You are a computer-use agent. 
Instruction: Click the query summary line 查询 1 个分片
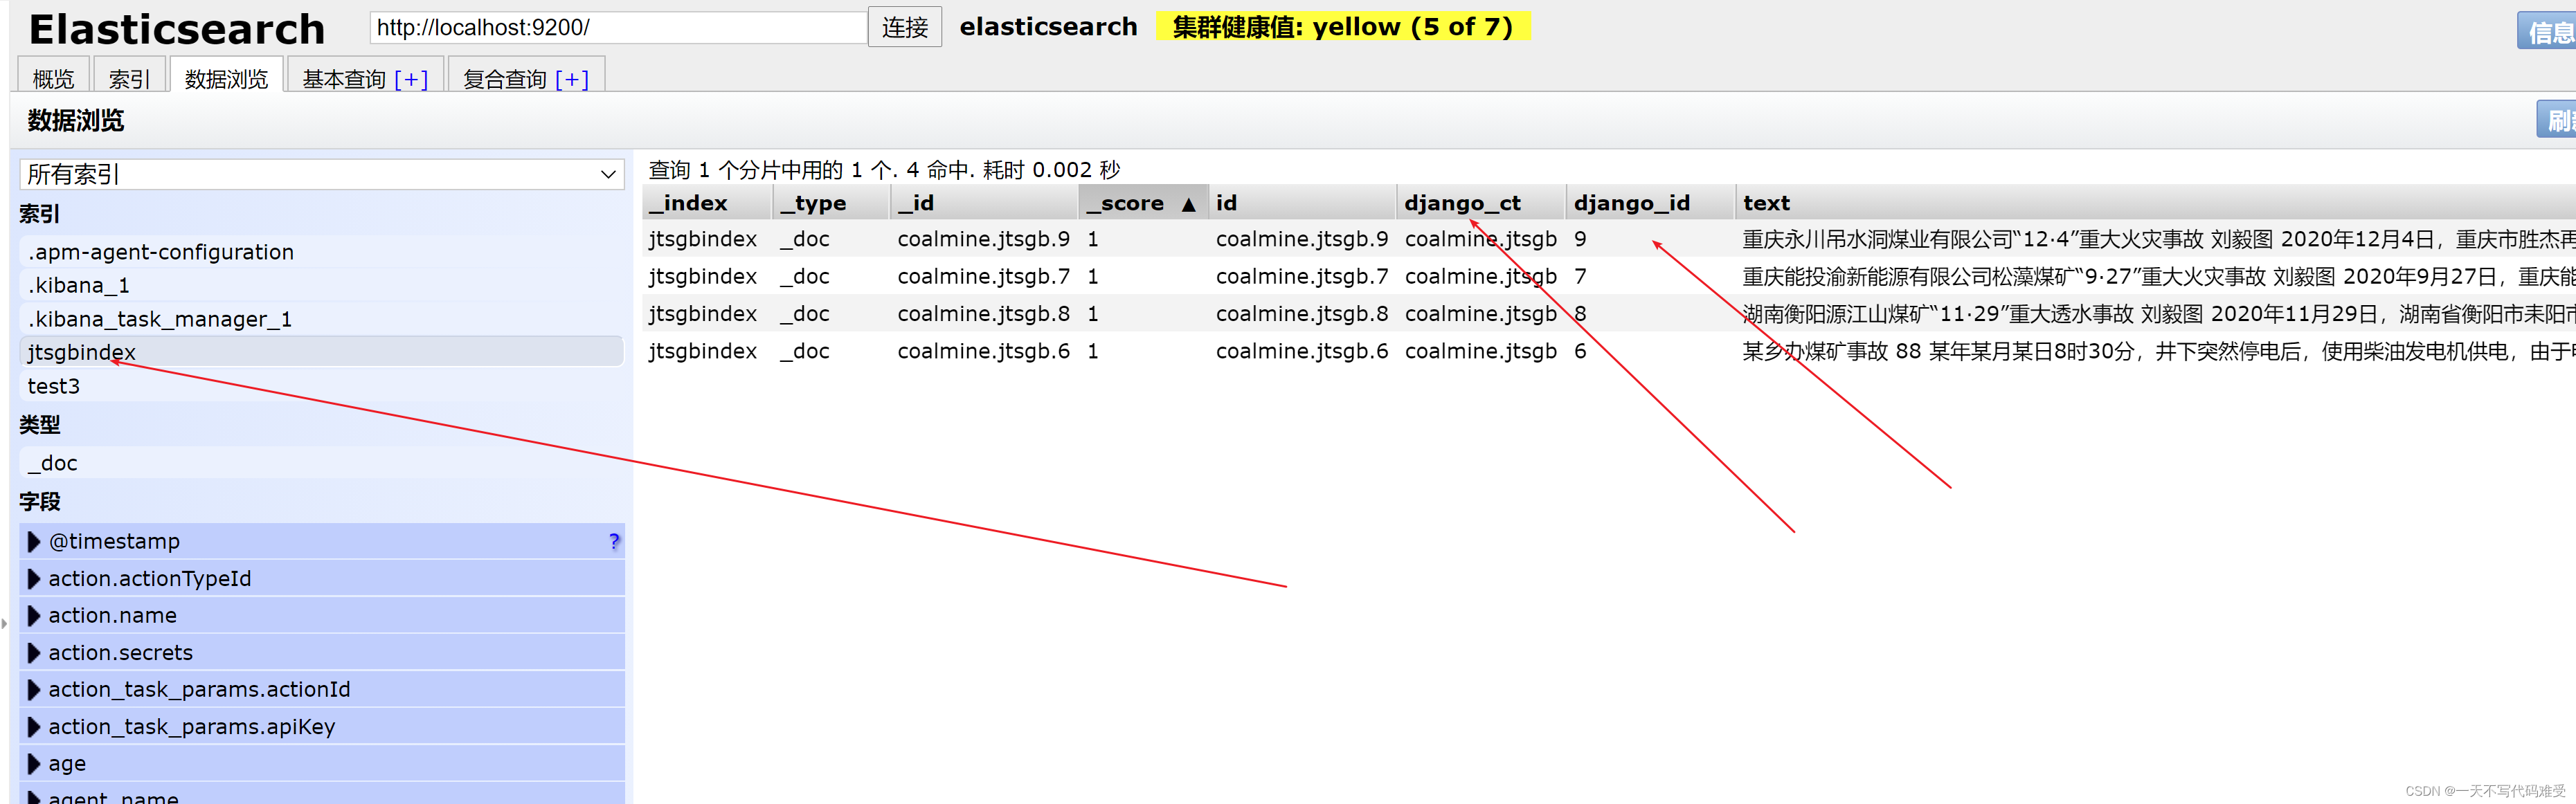[884, 170]
